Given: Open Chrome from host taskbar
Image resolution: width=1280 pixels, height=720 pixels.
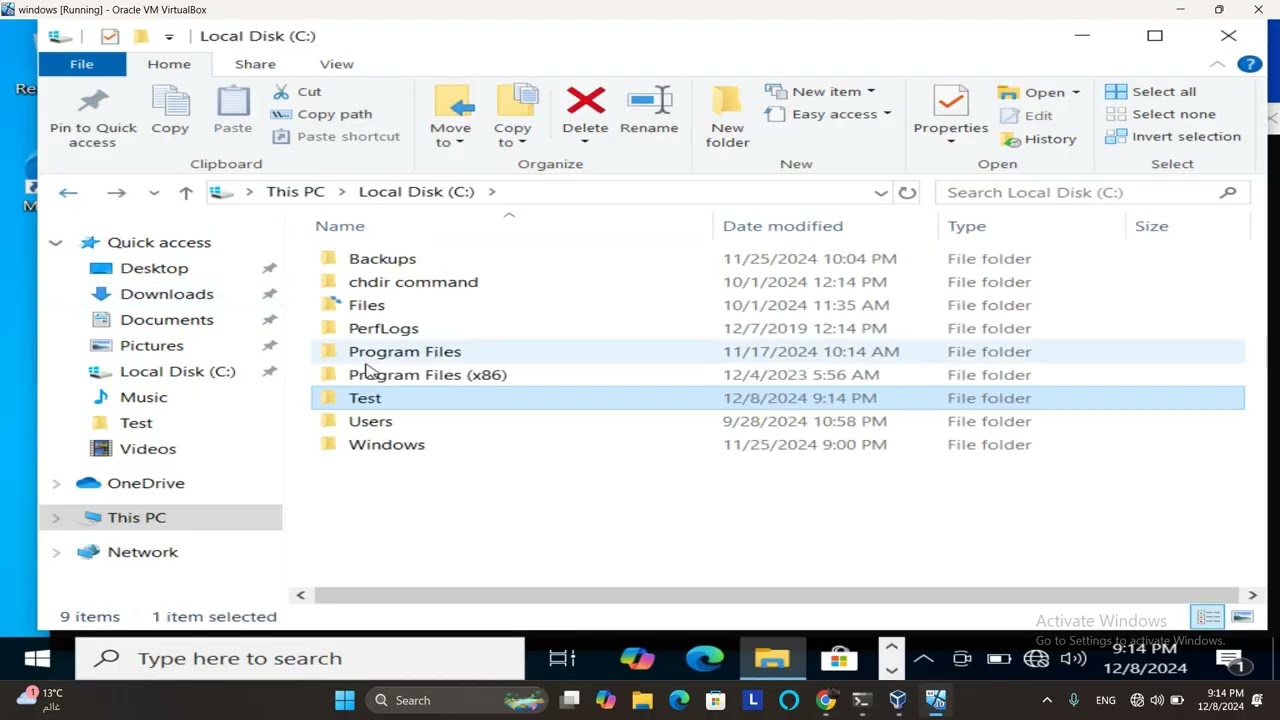Looking at the screenshot, I should pos(826,700).
